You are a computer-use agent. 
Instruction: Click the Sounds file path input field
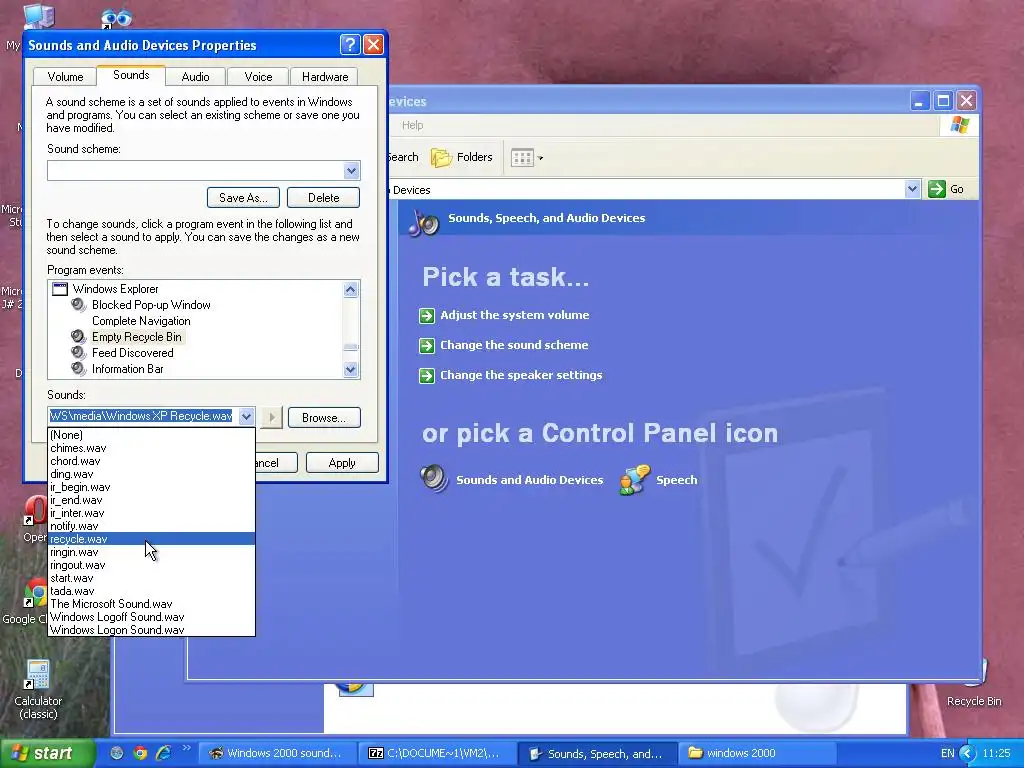click(x=142, y=416)
